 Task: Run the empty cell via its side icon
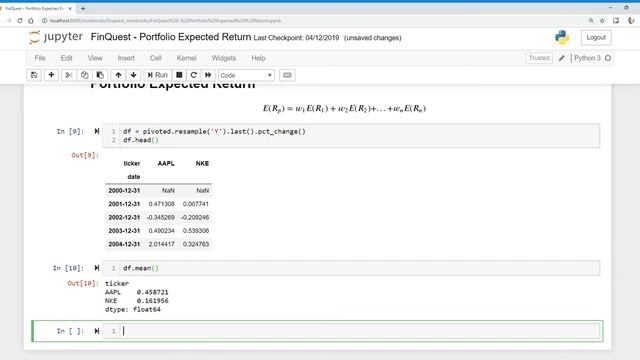[x=97, y=331]
